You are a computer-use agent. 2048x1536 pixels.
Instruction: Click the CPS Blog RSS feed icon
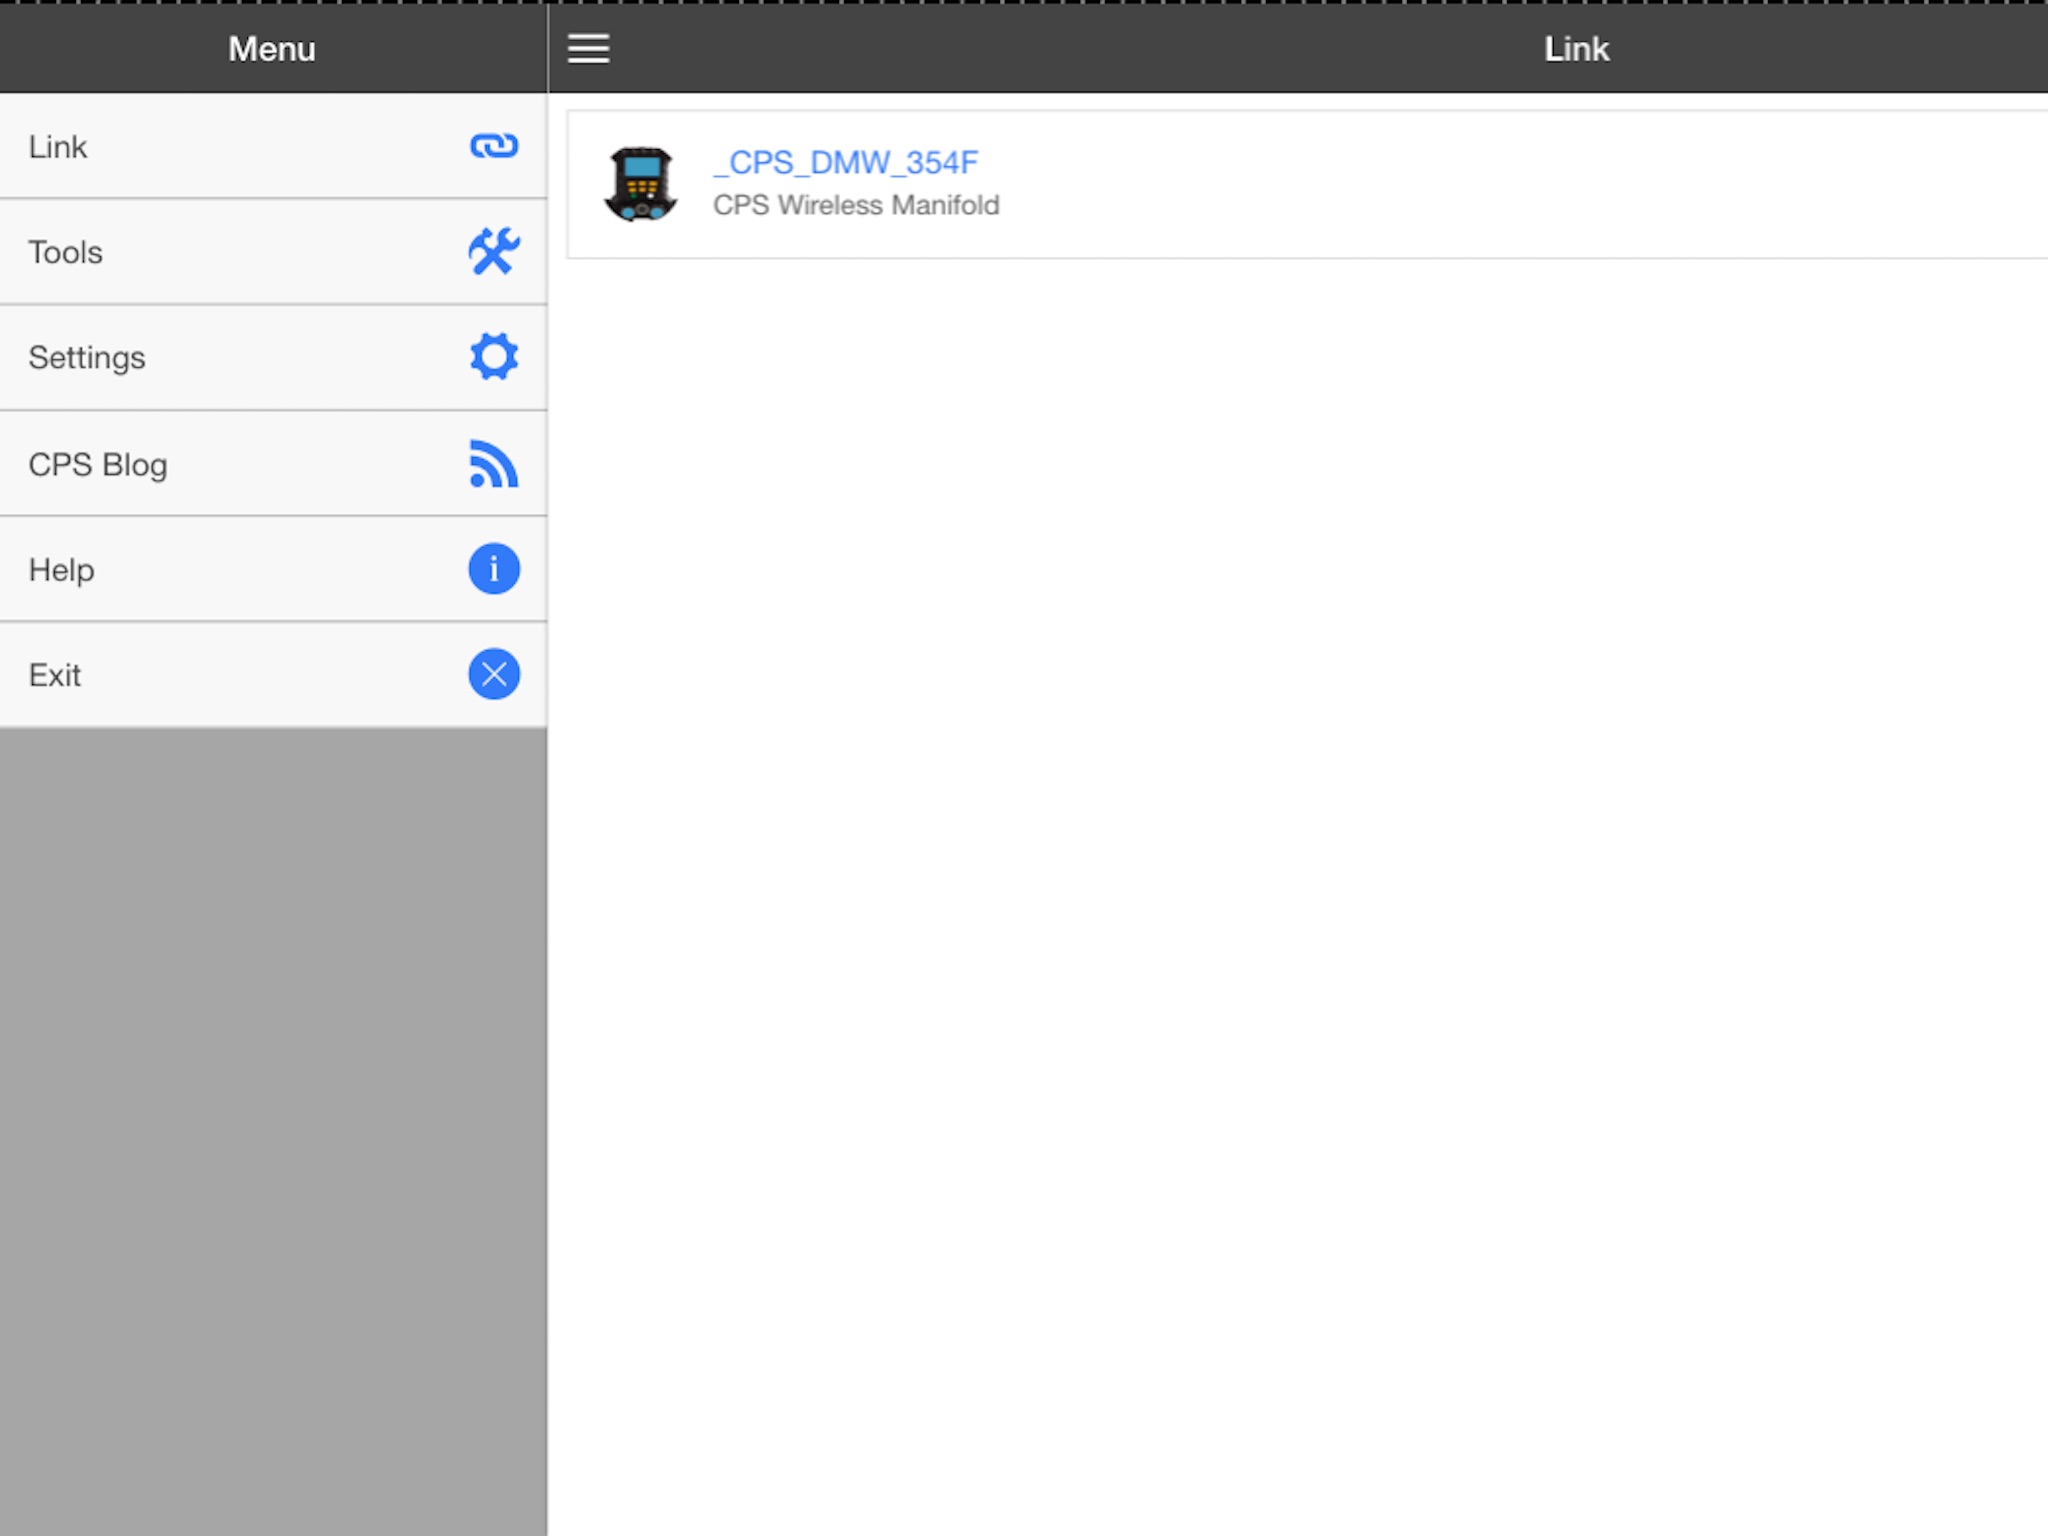[494, 464]
